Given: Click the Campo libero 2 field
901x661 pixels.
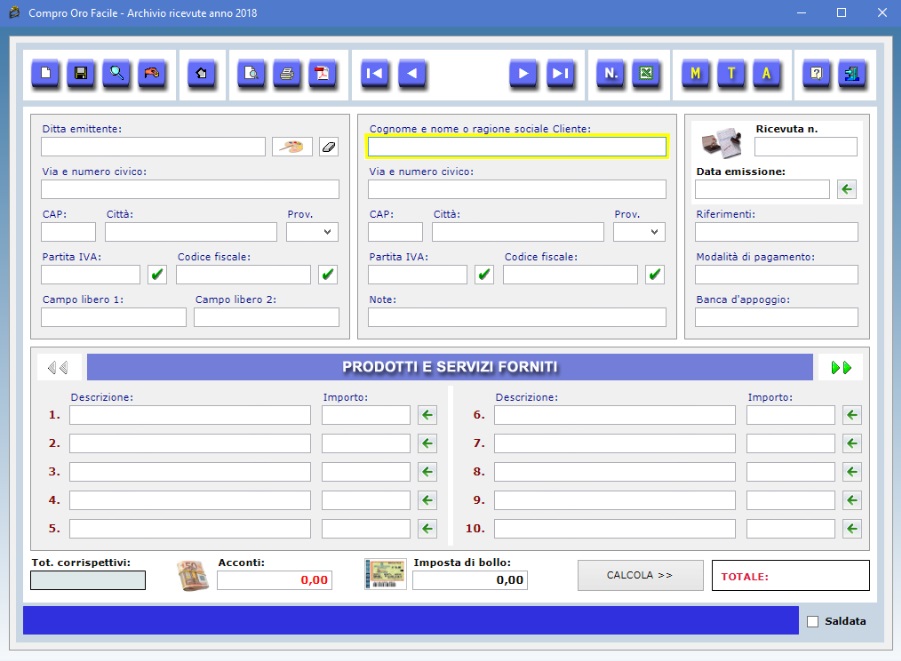Looking at the screenshot, I should pyautogui.click(x=267, y=317).
